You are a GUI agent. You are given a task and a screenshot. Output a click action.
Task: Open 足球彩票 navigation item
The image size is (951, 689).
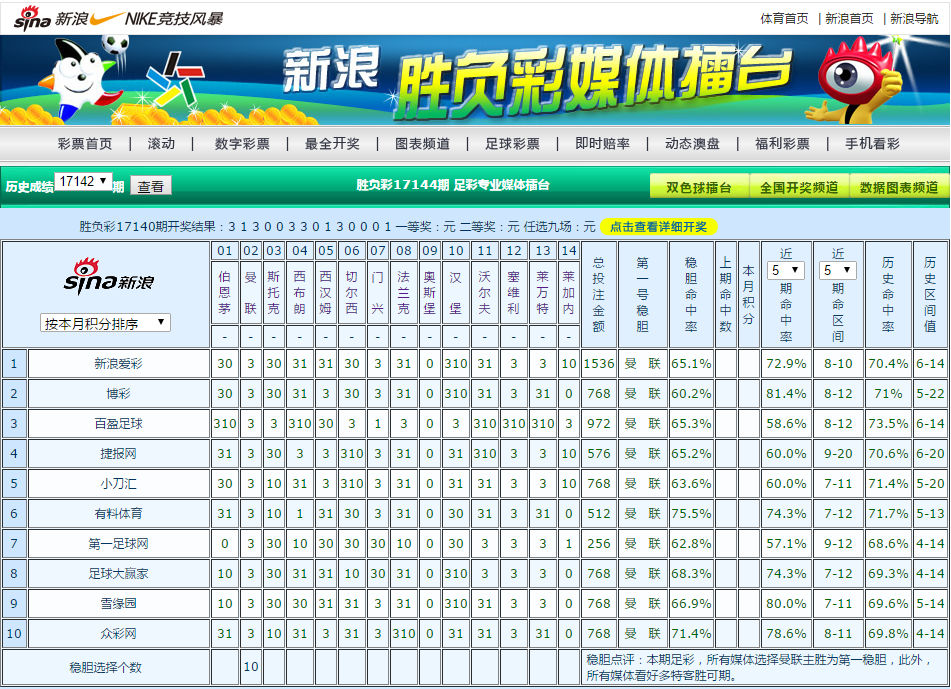click(512, 144)
